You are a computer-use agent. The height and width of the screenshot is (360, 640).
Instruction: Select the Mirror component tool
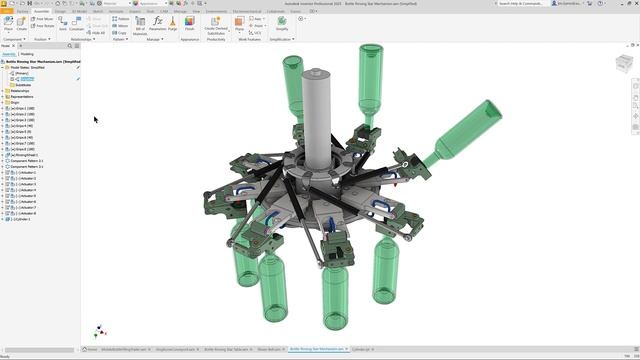click(120, 26)
